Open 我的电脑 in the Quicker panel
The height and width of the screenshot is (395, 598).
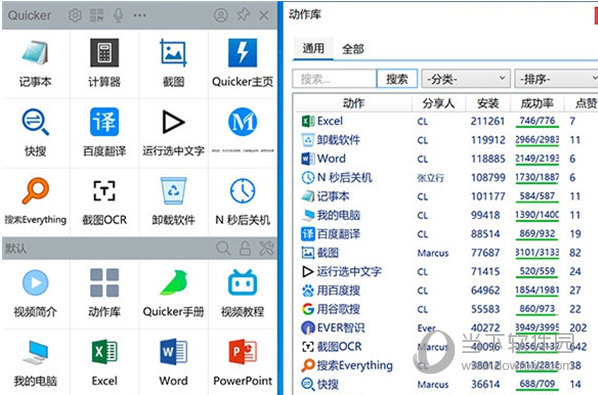[35, 363]
